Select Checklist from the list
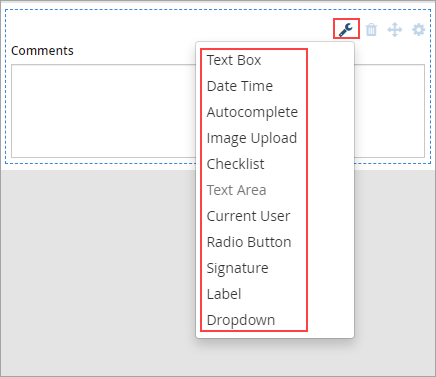This screenshot has height=377, width=436. tap(235, 164)
